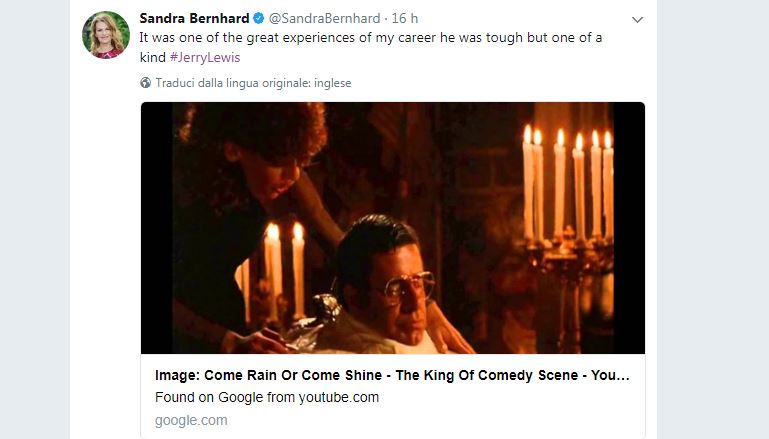769x439 pixels.
Task: Open the King of Comedy scene thumbnail
Action: pyautogui.click(x=392, y=228)
